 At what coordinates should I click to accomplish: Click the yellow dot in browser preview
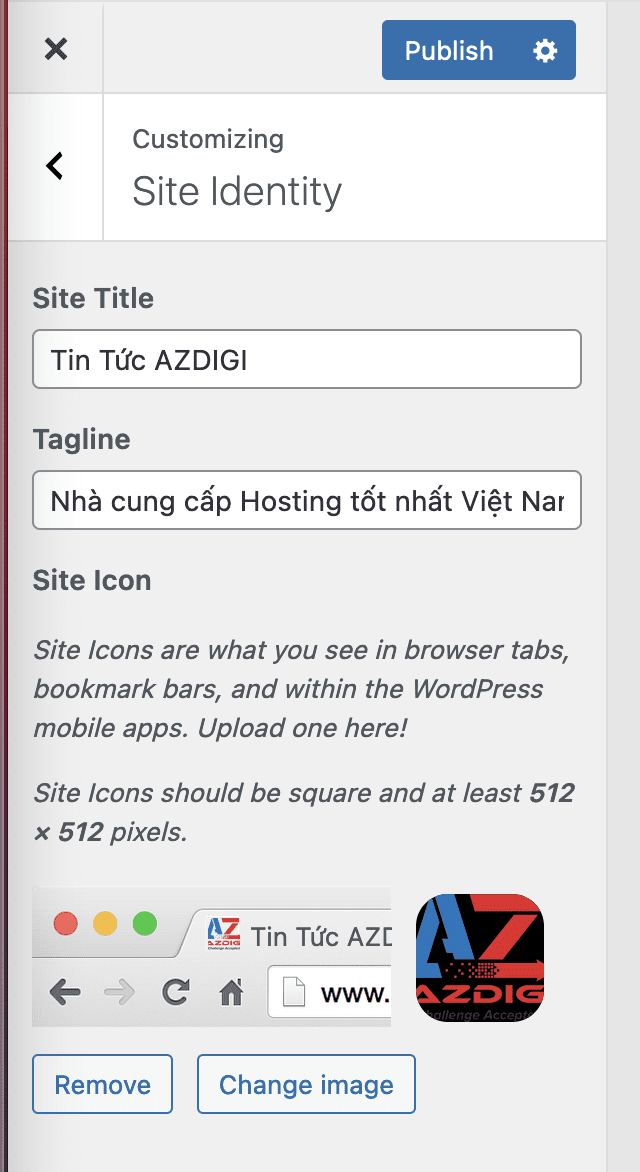click(105, 923)
